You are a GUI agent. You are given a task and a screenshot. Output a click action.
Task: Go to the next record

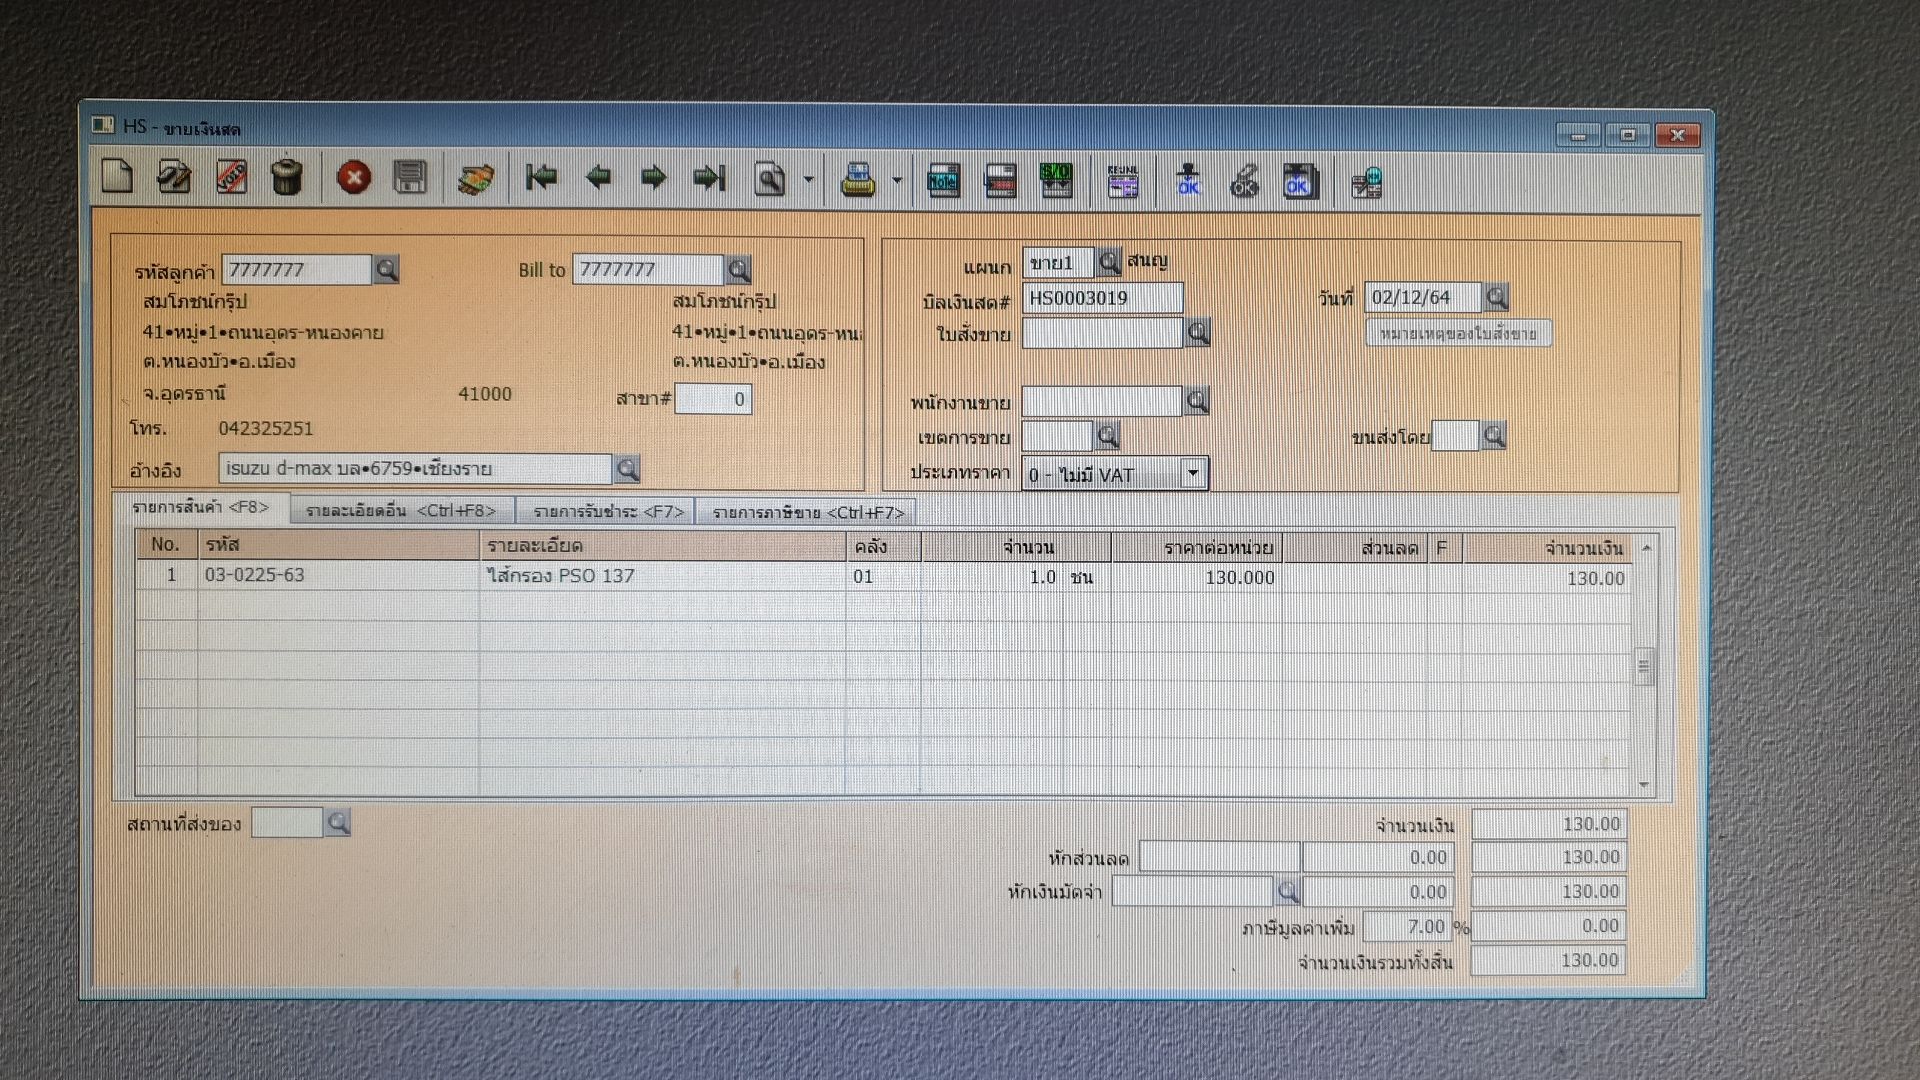point(653,179)
